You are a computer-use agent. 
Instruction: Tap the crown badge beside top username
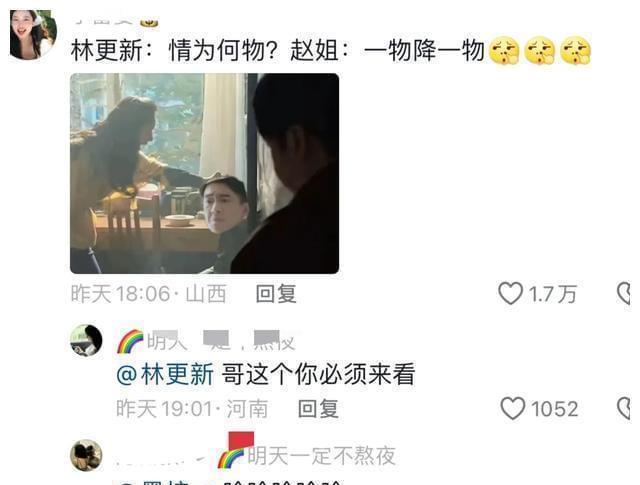[x=149, y=23]
